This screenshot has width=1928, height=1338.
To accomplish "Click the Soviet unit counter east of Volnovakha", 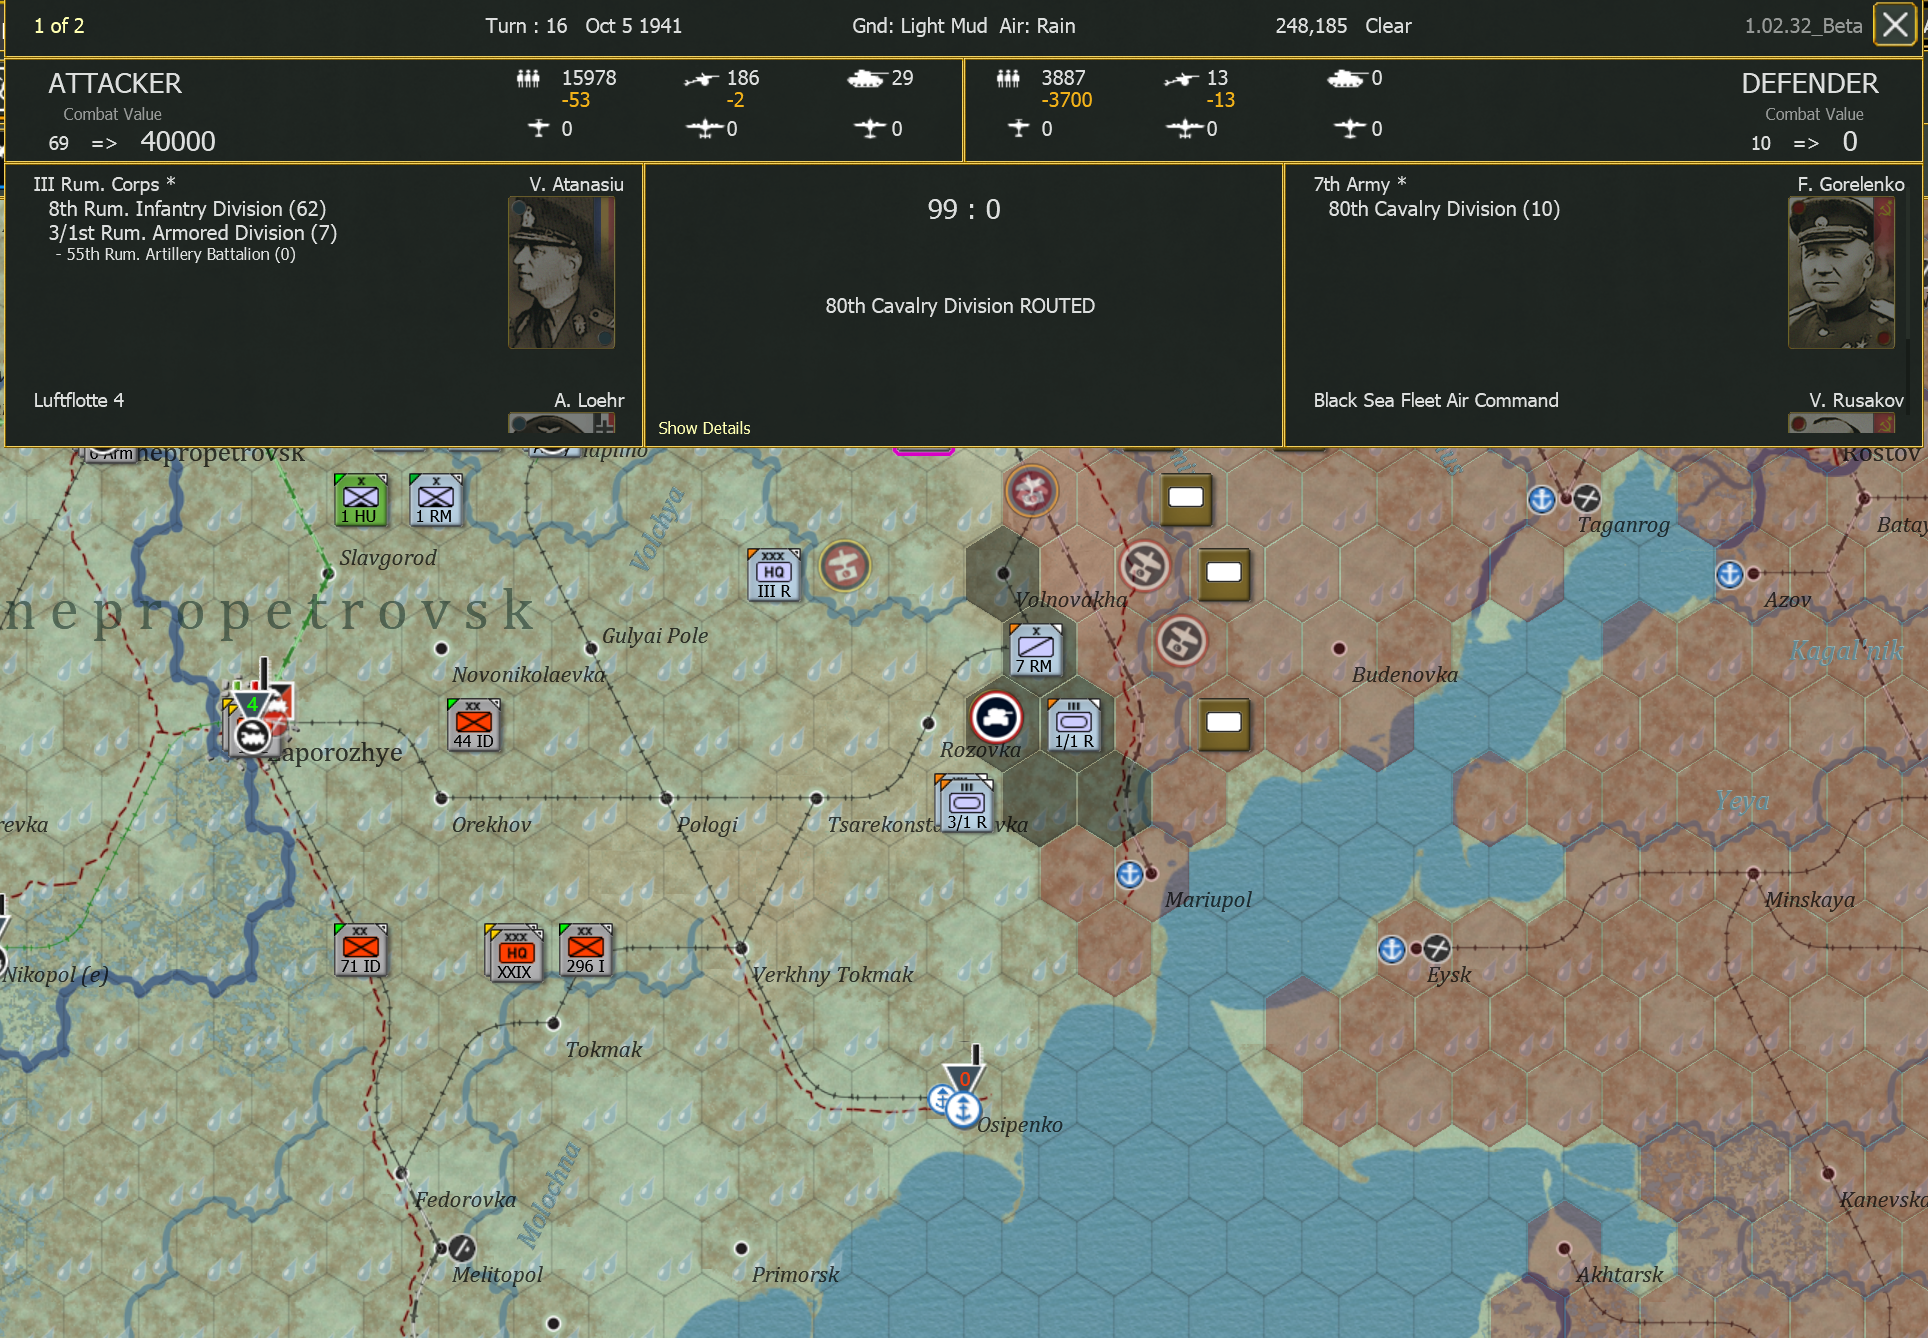I will 1224,574.
